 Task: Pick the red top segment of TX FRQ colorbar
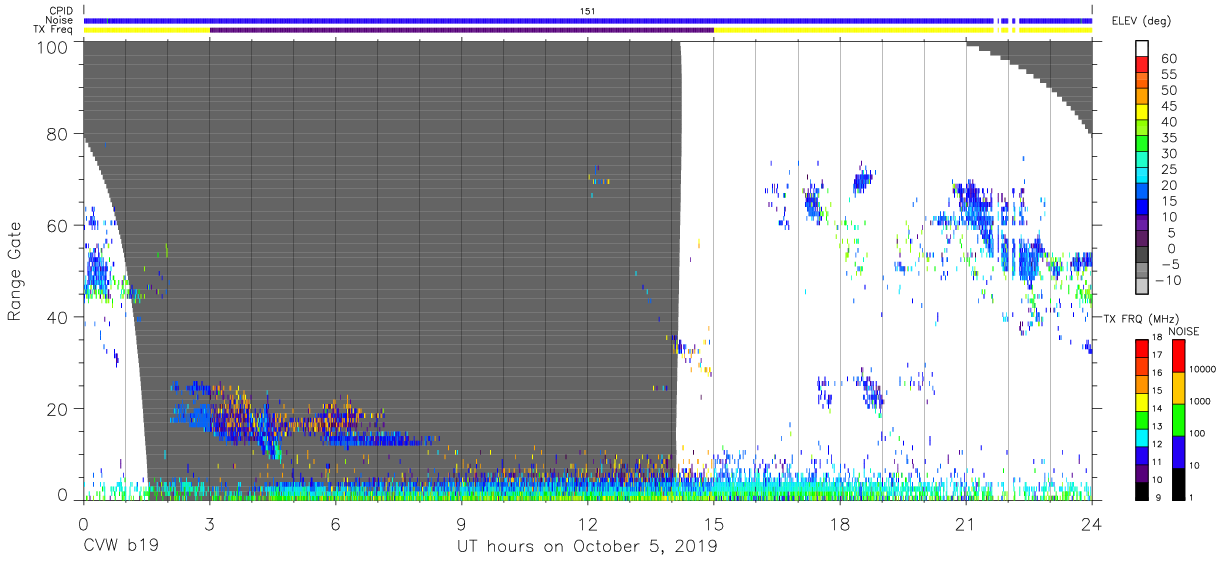[1144, 348]
